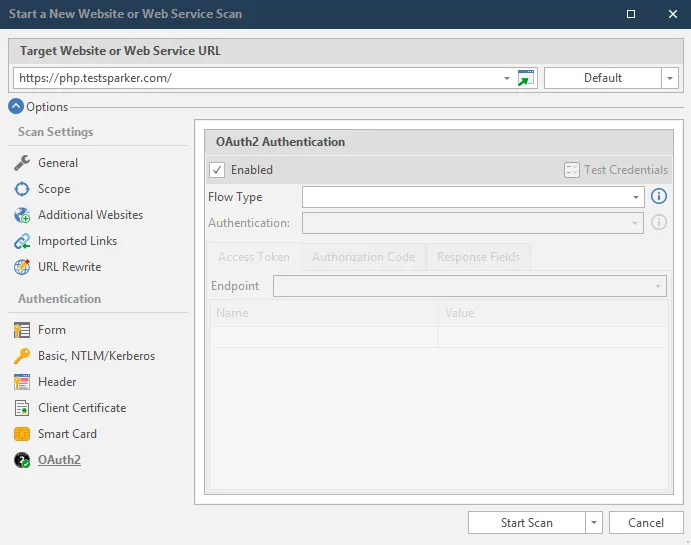Image resolution: width=691 pixels, height=545 pixels.
Task: Open Scope settings
Action: point(54,189)
